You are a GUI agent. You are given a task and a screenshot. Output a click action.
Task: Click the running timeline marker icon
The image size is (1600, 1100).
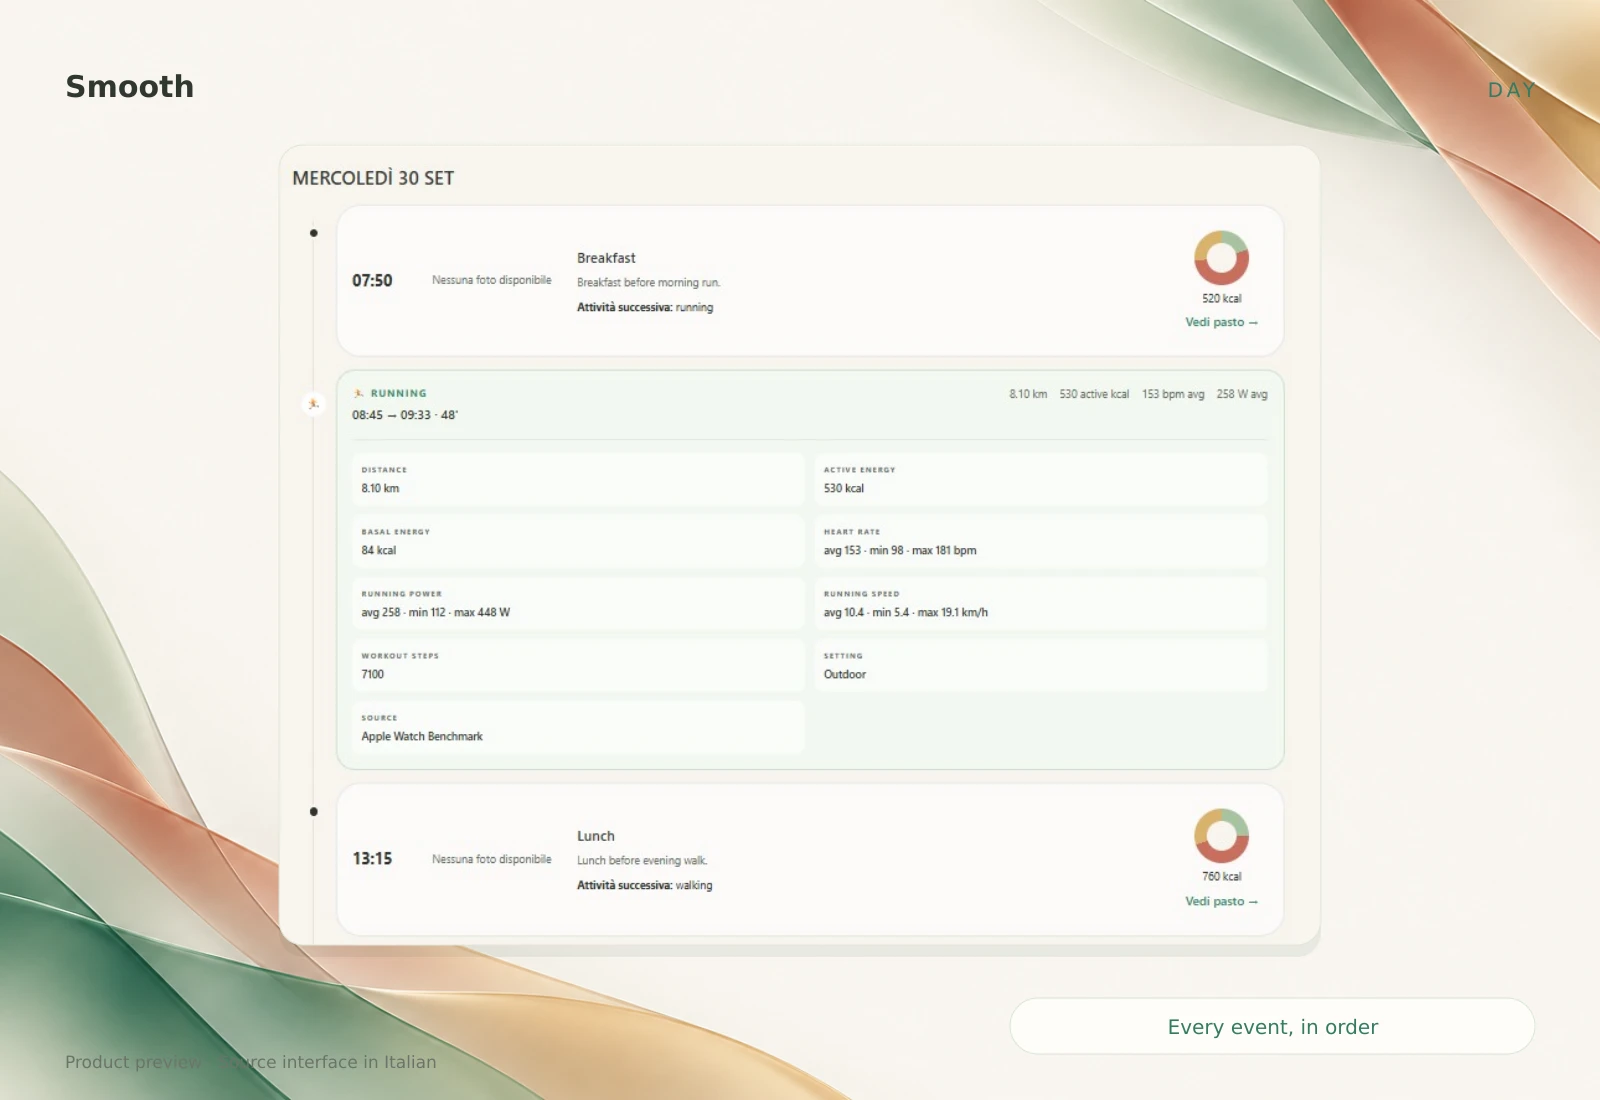[x=313, y=404]
